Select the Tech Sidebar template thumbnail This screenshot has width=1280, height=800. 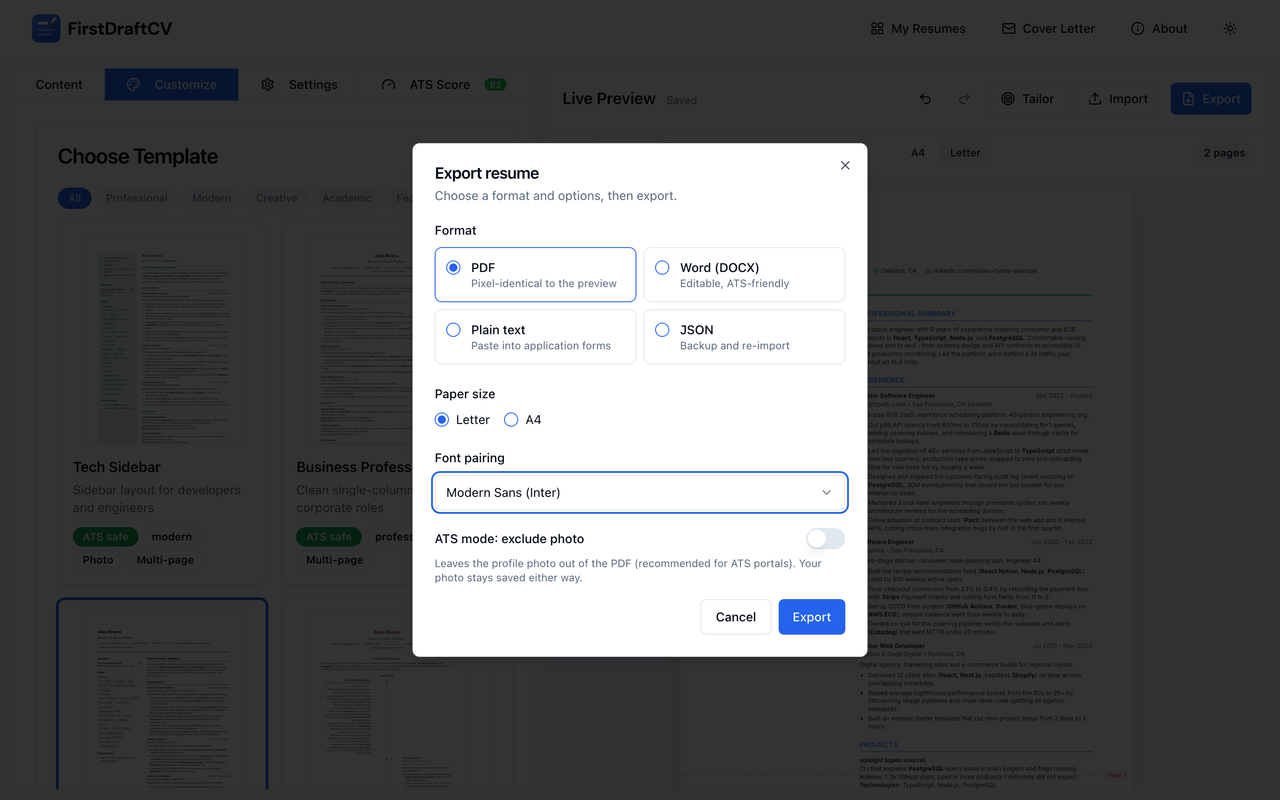click(x=162, y=341)
